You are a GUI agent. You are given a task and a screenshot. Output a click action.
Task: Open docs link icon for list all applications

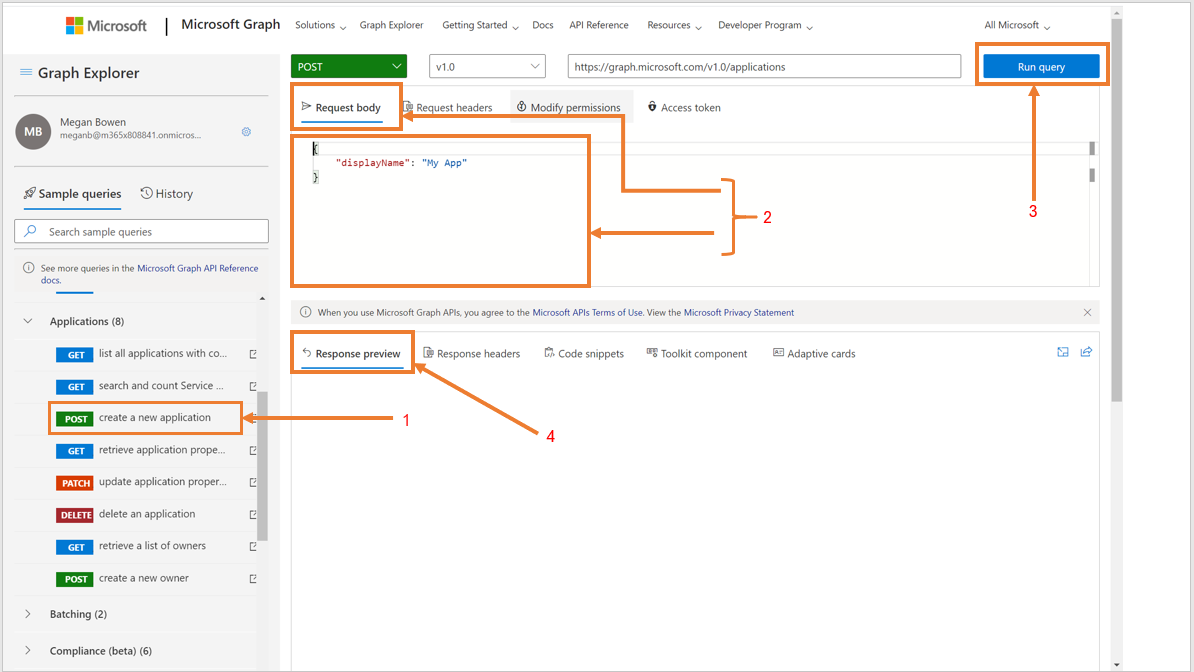coord(253,354)
